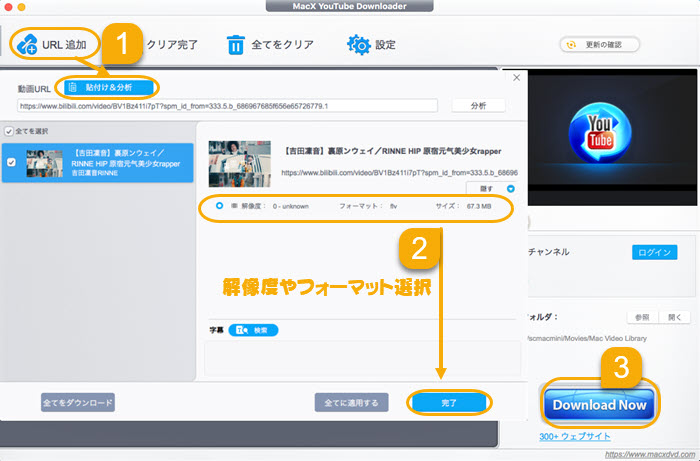Click the large video preview thumbnail

[240, 163]
